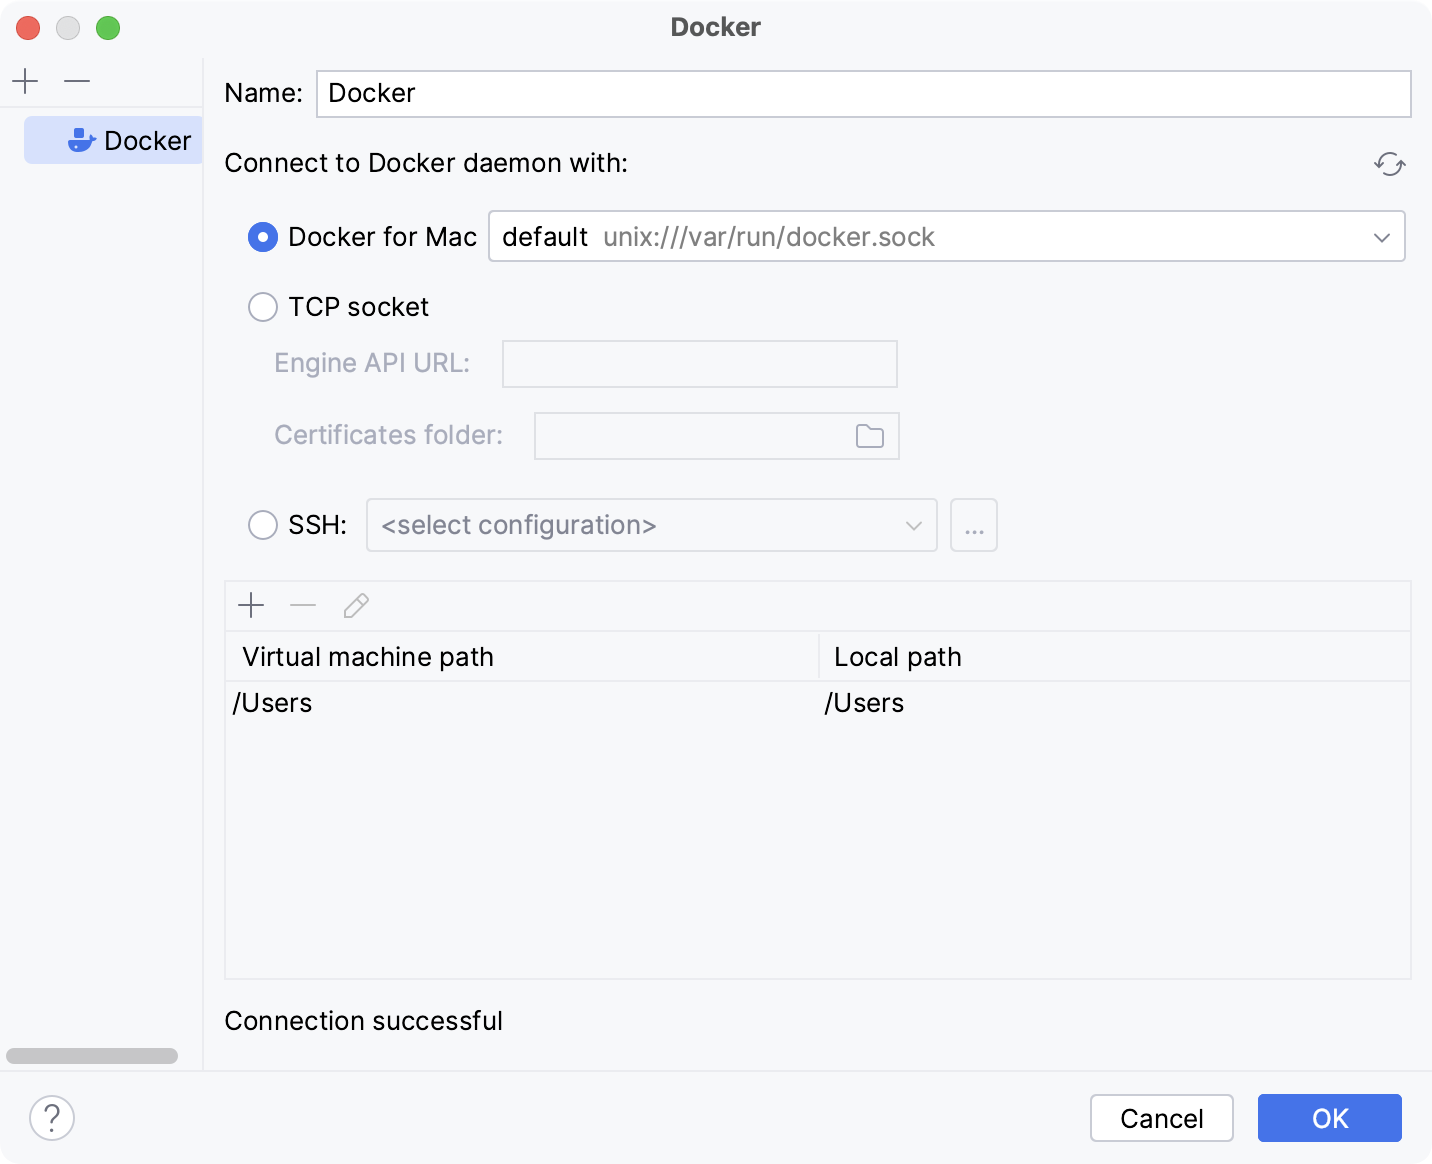Dismiss the dialog with Cancel
The width and height of the screenshot is (1432, 1164).
1161,1118
